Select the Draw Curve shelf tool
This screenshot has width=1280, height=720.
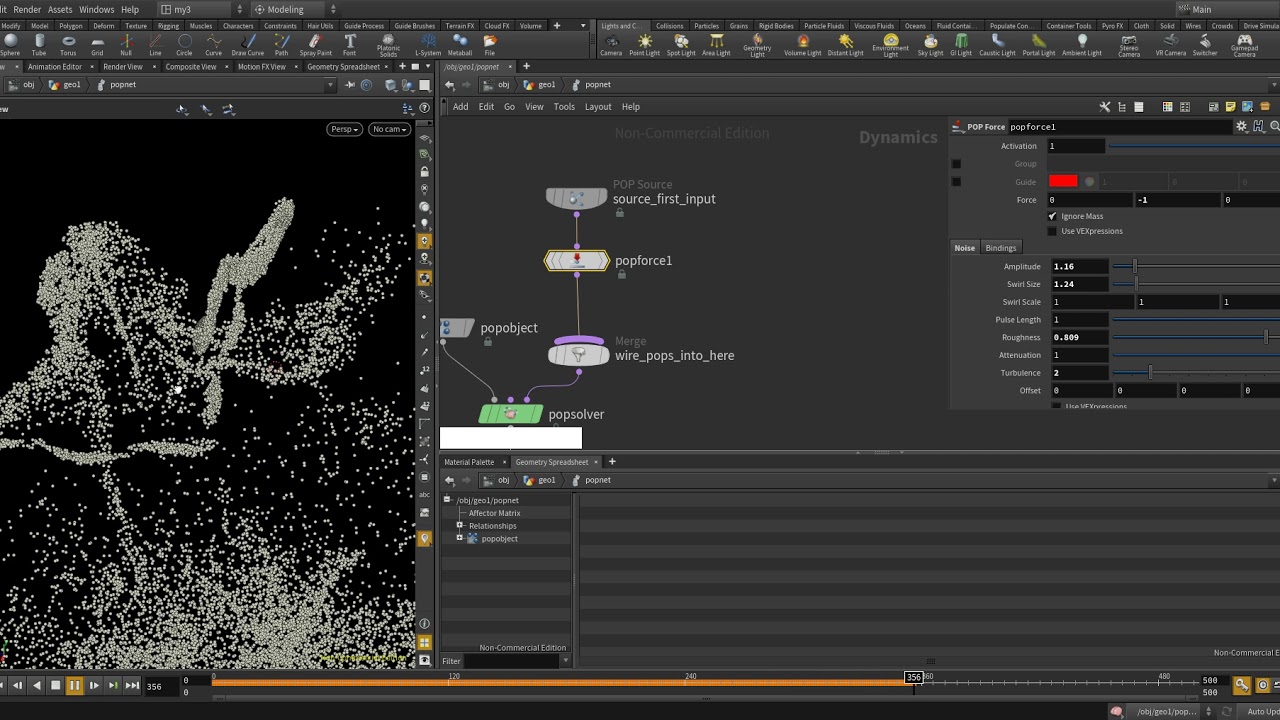pos(247,45)
